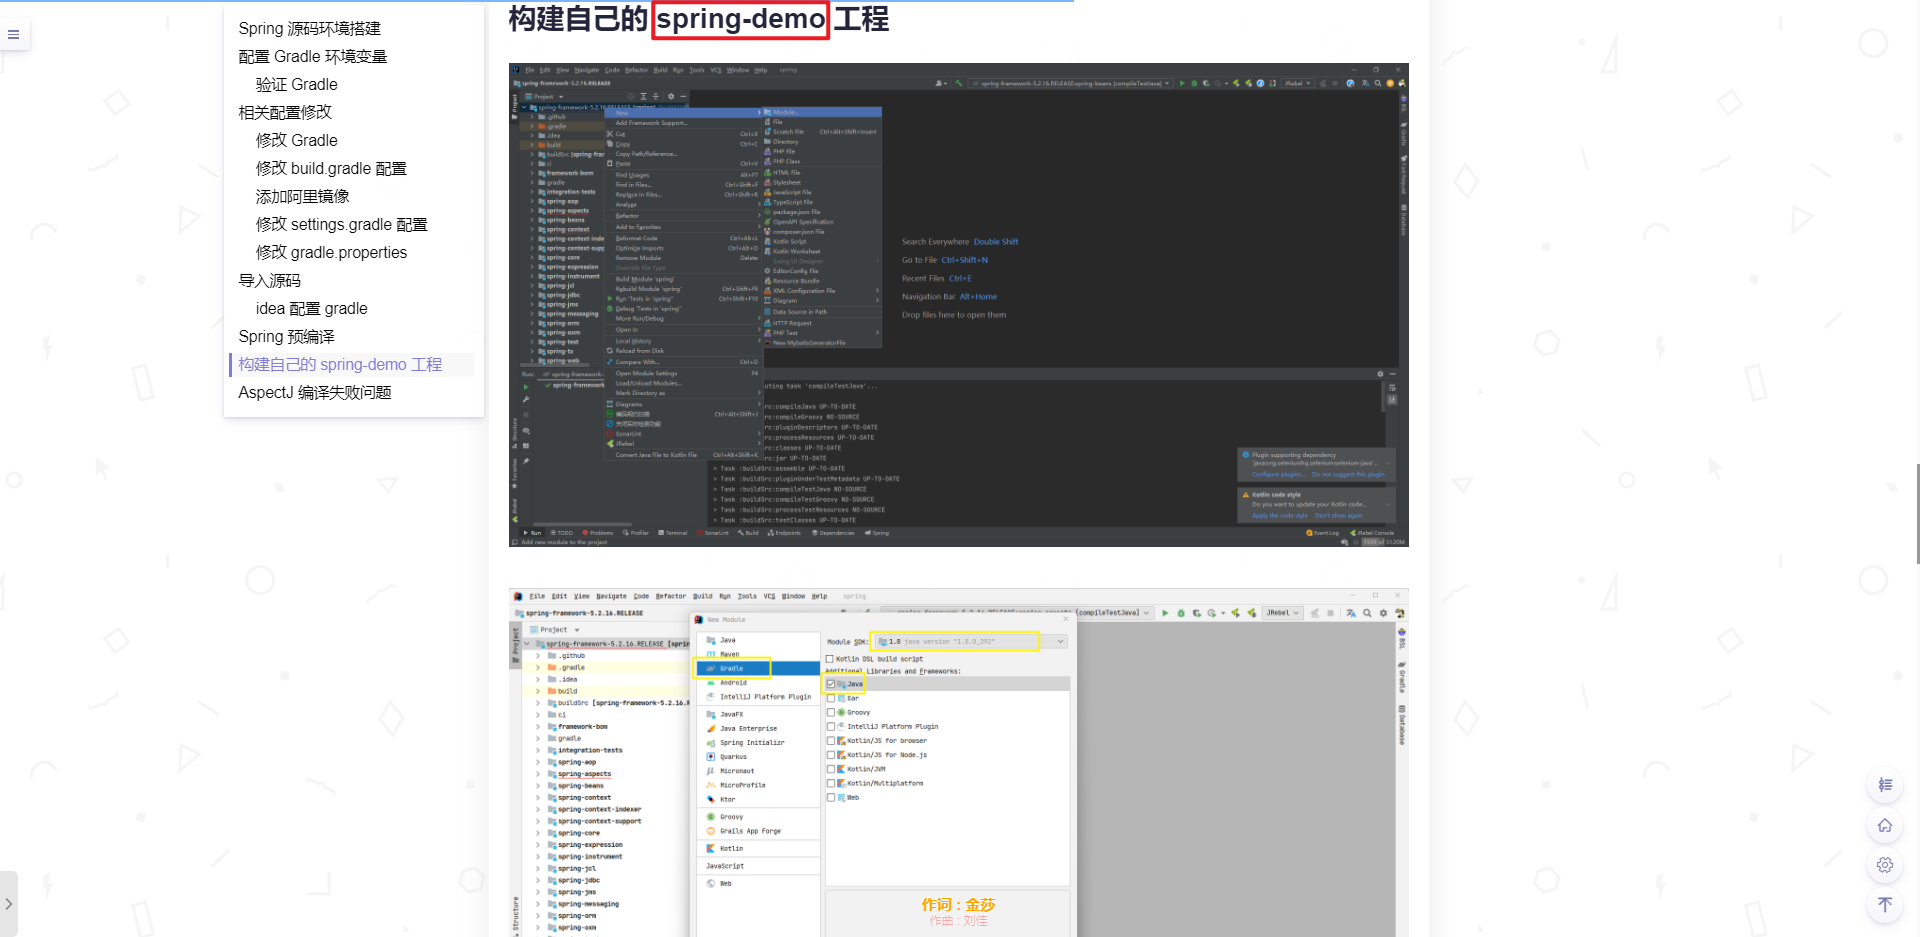Open the '验证 Gradle' contents entry
Screen dimensions: 1920x937
click(296, 84)
